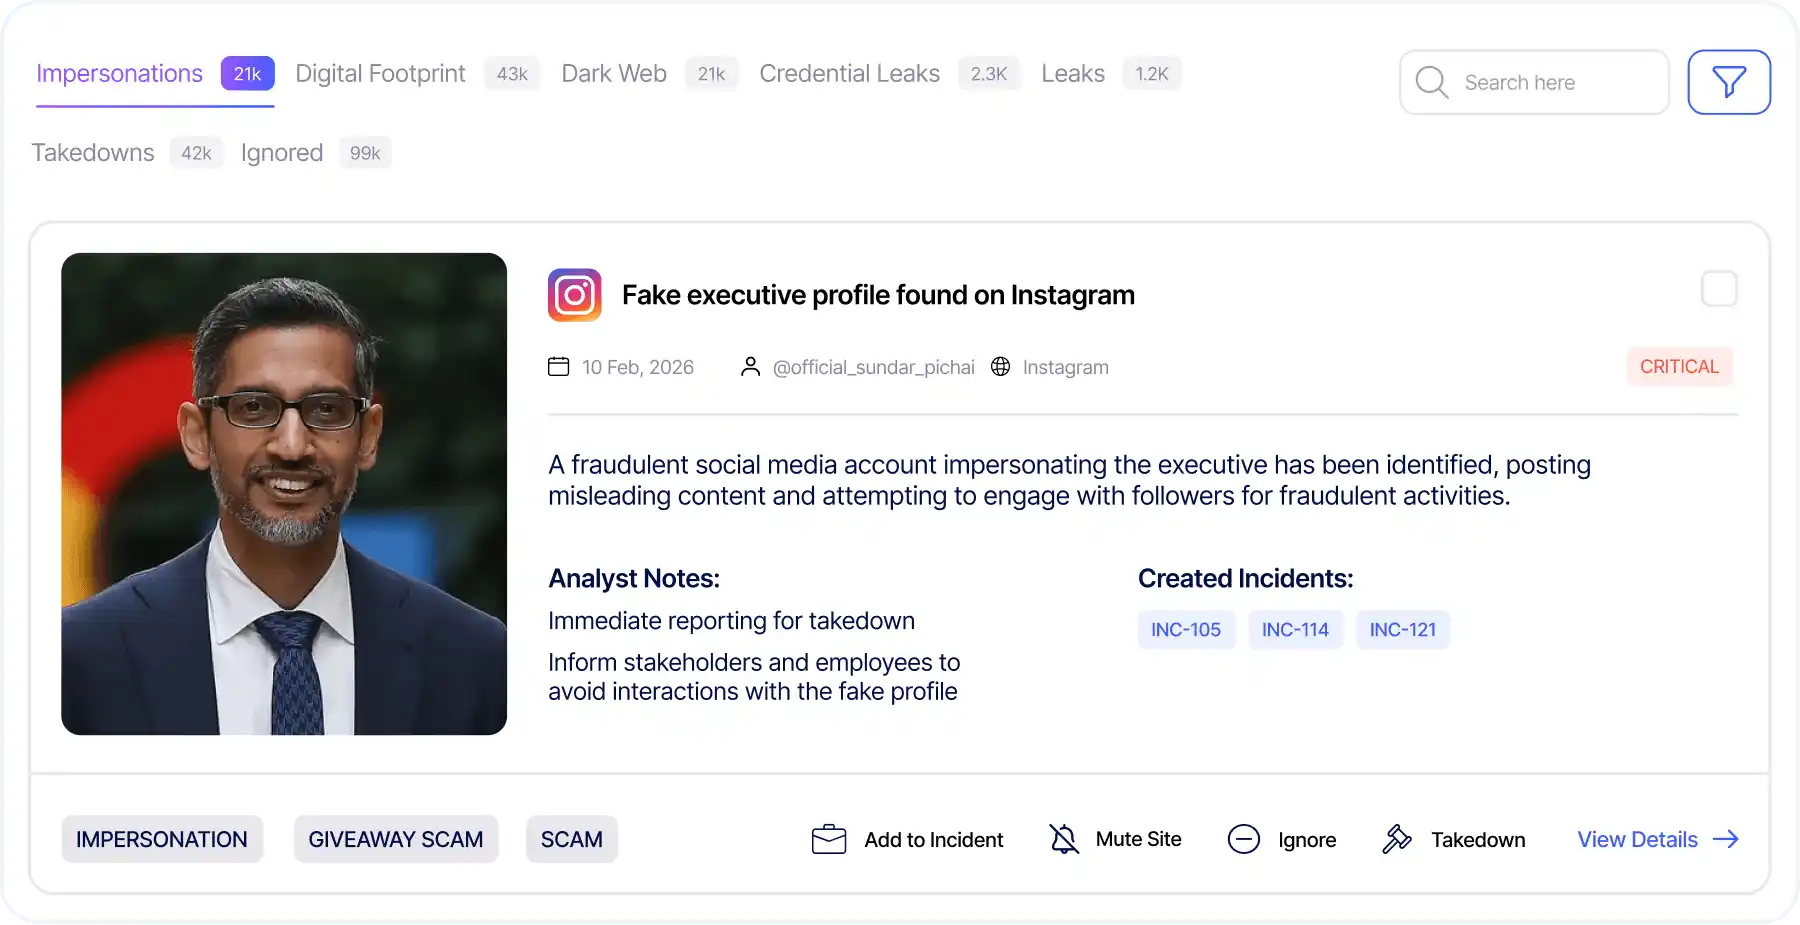Screen dimensions: 1800x925
Task: Open the Credential Leaks tab
Action: (849, 73)
